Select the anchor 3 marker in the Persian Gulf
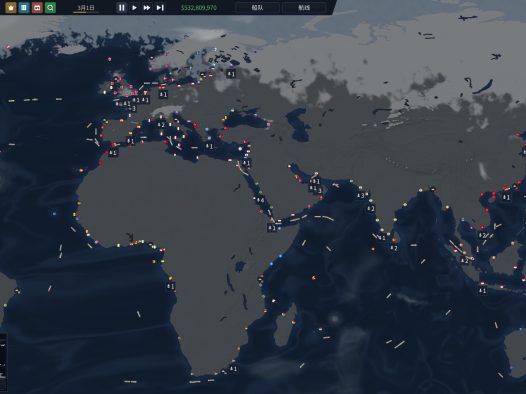The height and width of the screenshot is (394, 526). (318, 190)
